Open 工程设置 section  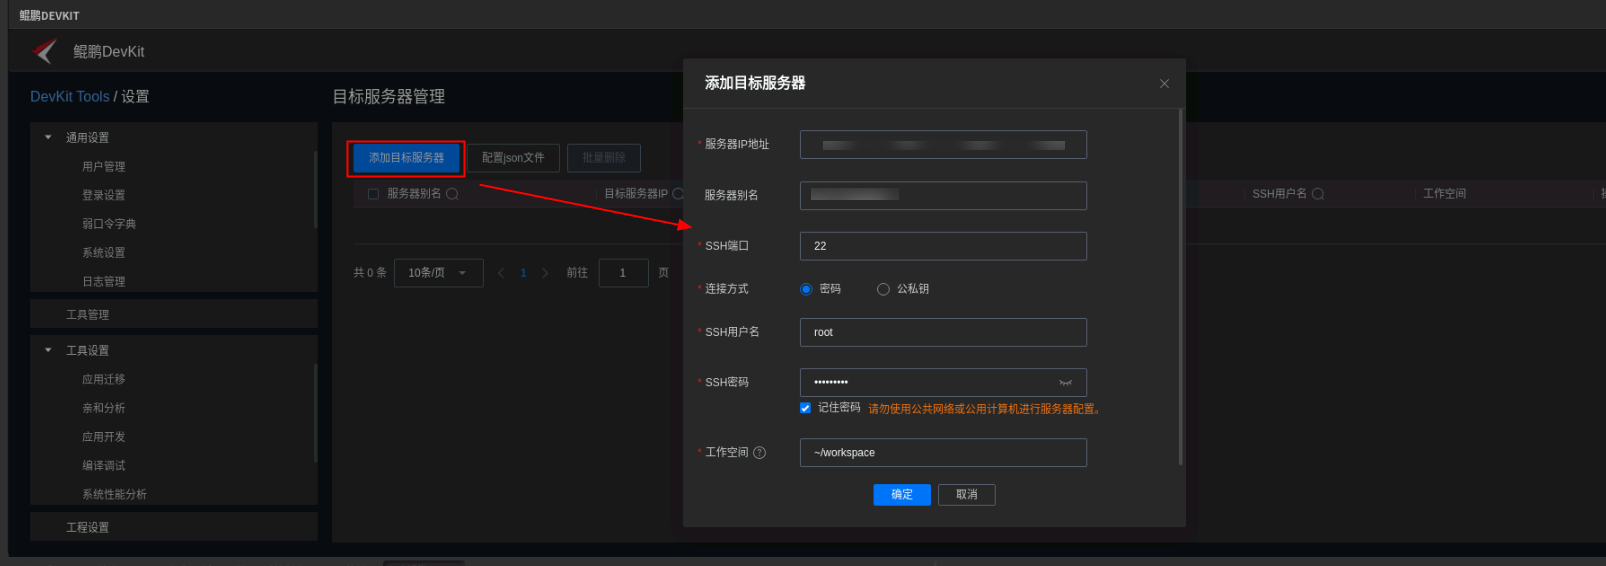[174, 527]
